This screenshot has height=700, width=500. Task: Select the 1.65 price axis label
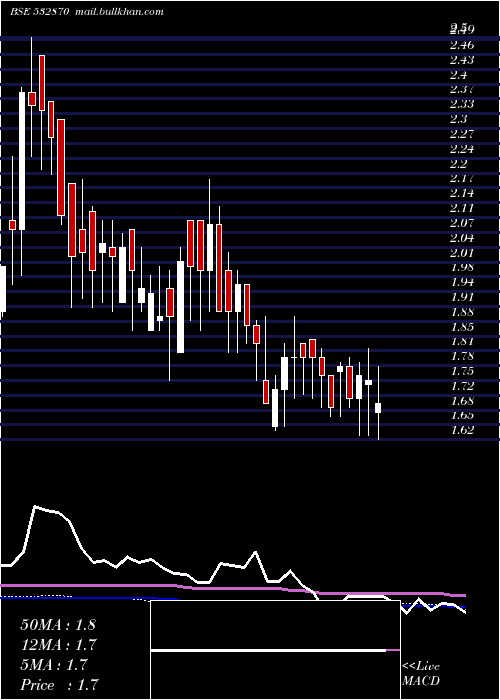(462, 416)
